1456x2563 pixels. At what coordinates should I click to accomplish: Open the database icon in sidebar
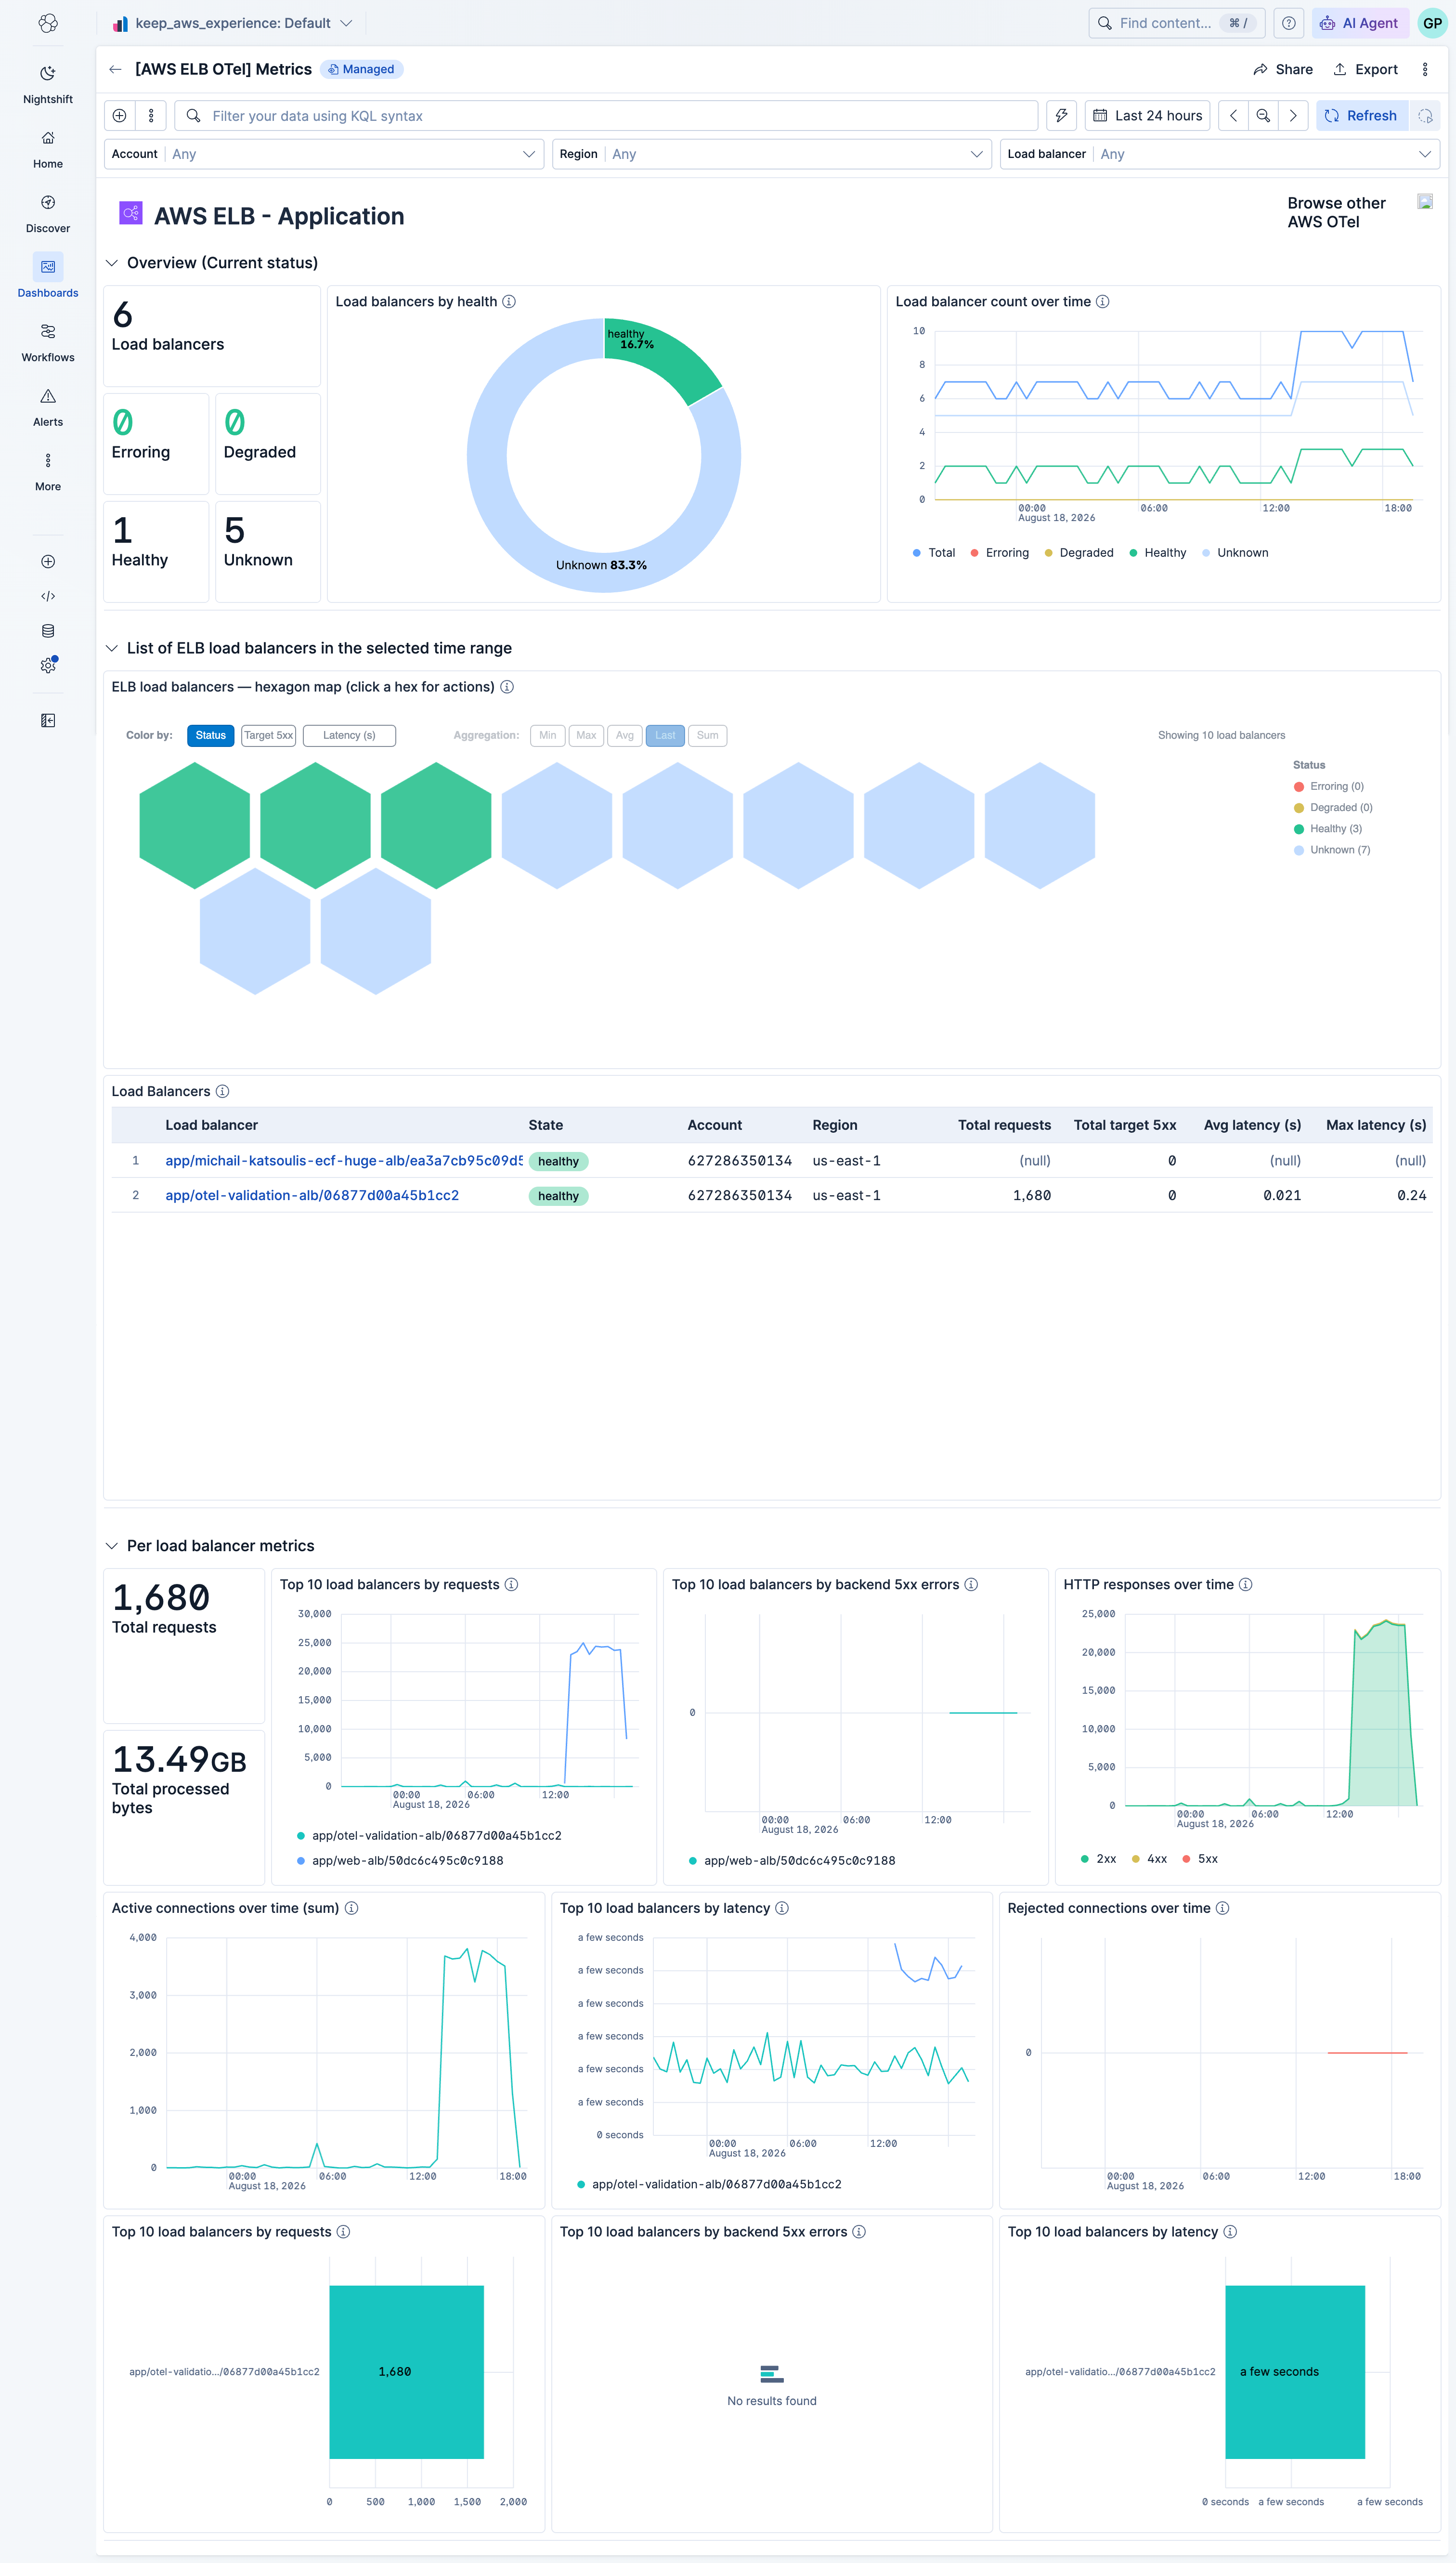[x=47, y=631]
